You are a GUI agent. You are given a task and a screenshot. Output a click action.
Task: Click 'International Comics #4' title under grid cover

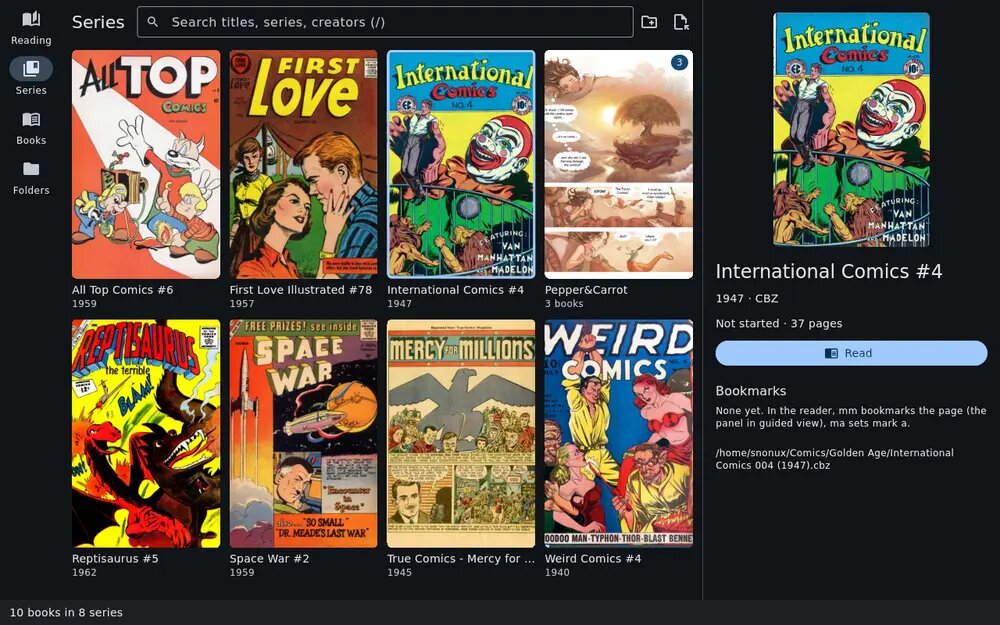pyautogui.click(x=455, y=290)
